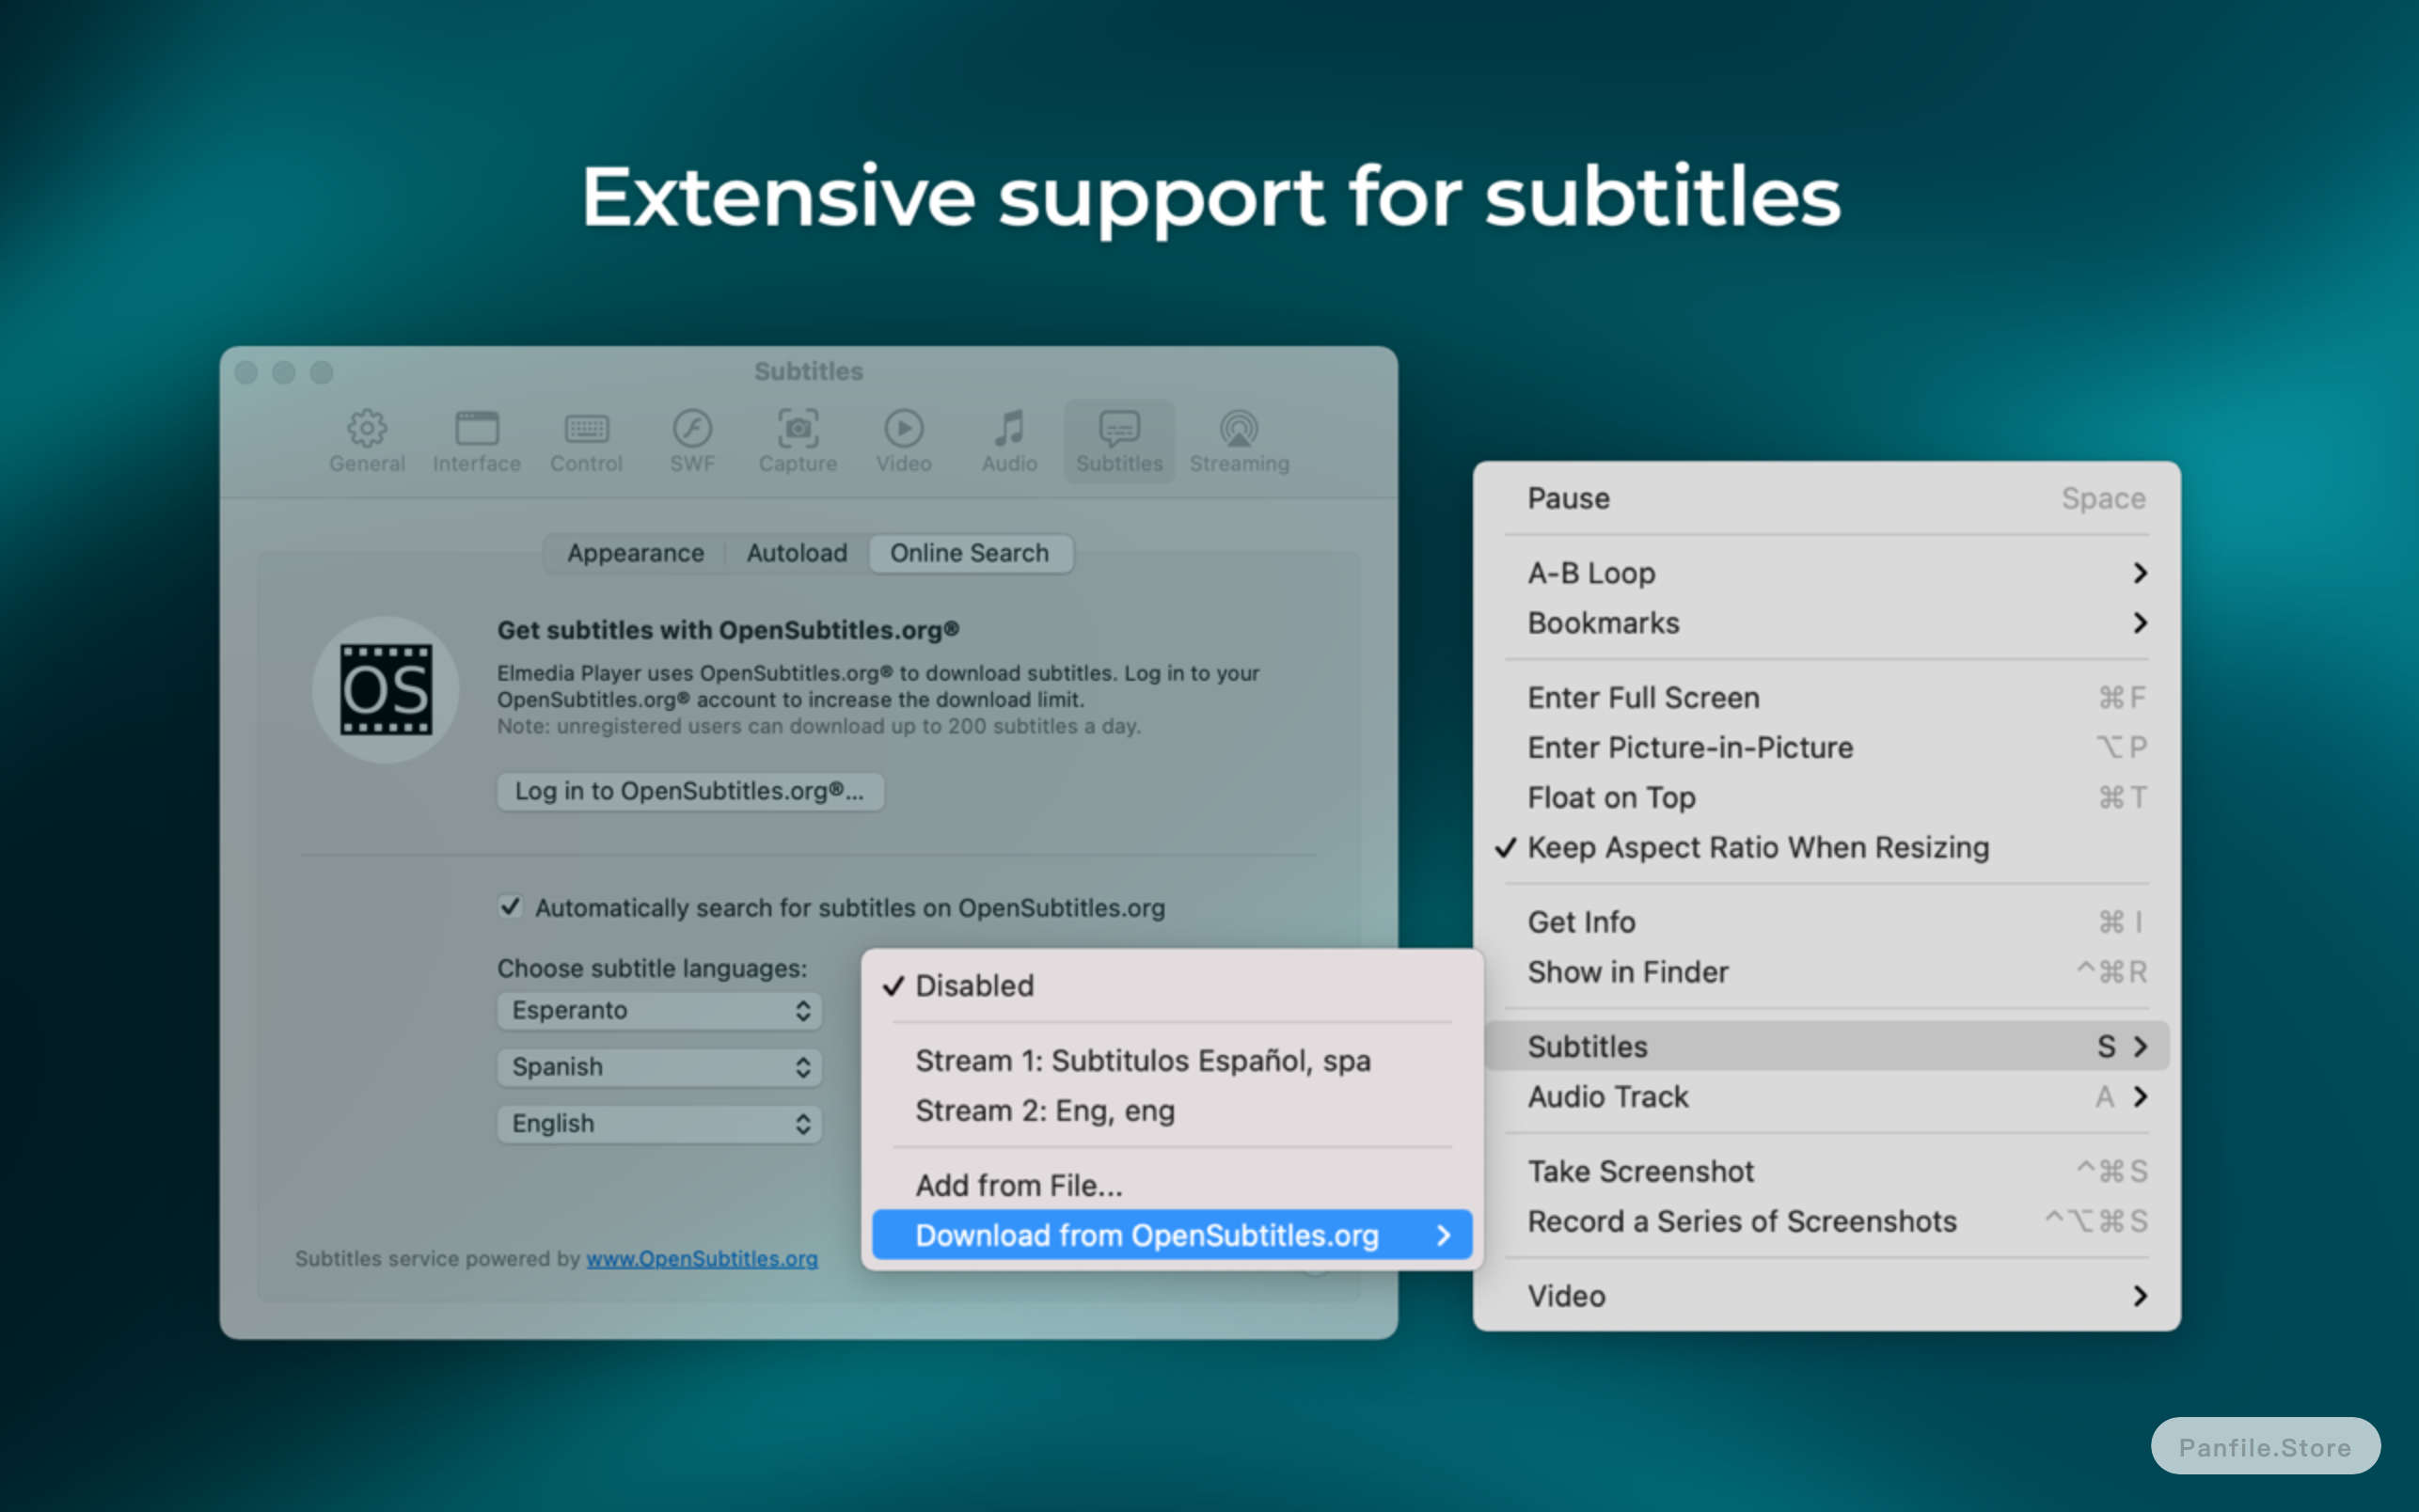Expand the Video submenu
Image resolution: width=2419 pixels, height=1512 pixels.
tap(1826, 1296)
